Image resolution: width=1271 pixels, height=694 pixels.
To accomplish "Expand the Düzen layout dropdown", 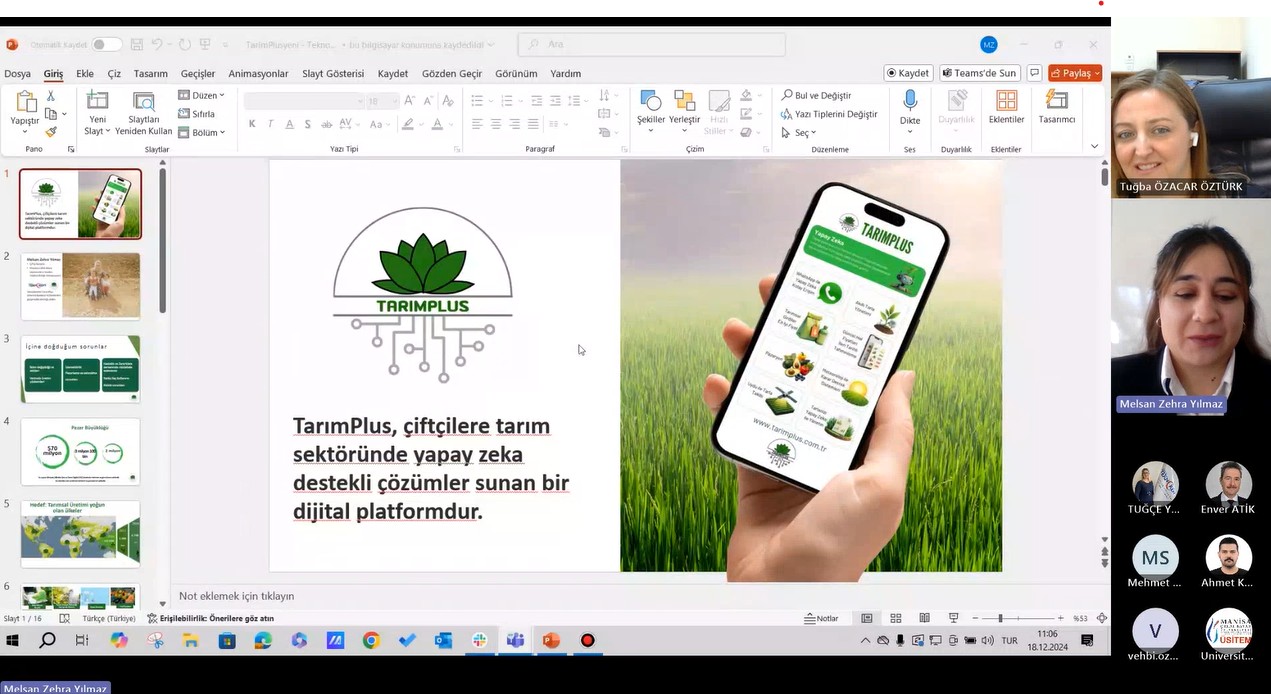I will (x=201, y=95).
